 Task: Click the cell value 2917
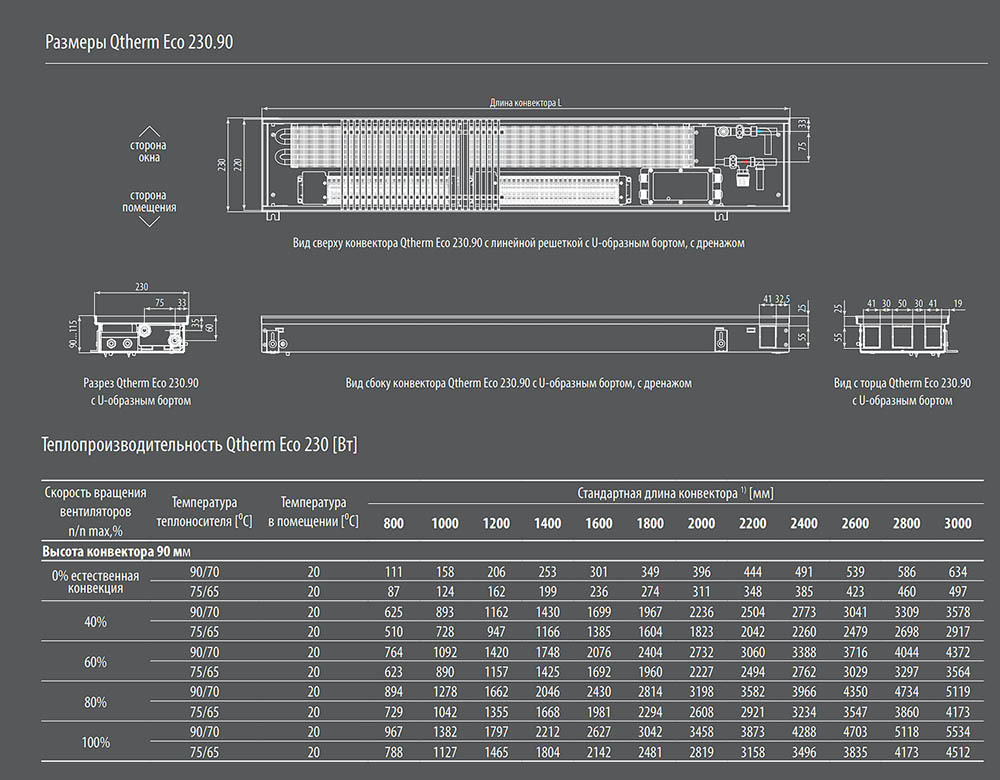pyautogui.click(x=958, y=632)
